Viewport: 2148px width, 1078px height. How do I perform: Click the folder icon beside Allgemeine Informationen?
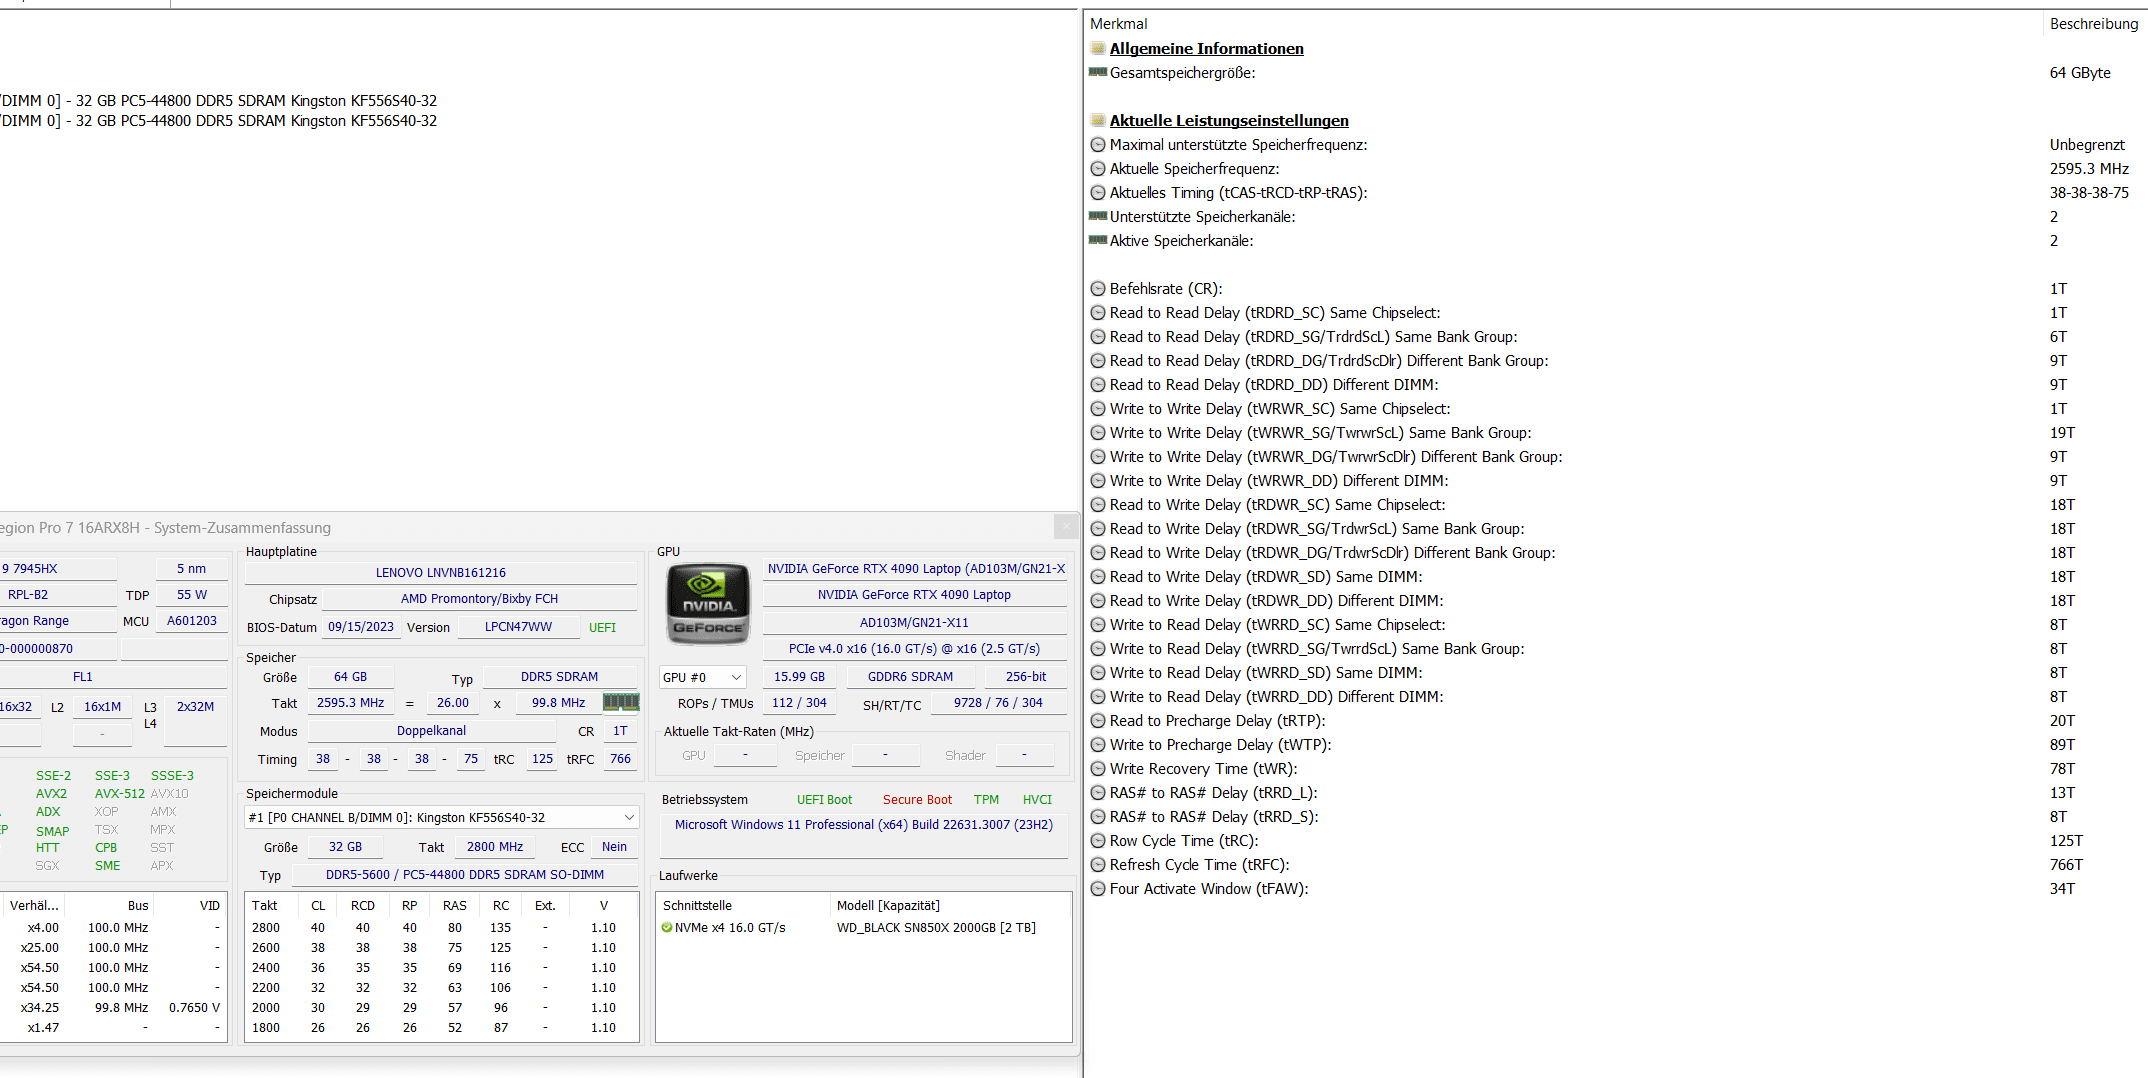(1098, 48)
